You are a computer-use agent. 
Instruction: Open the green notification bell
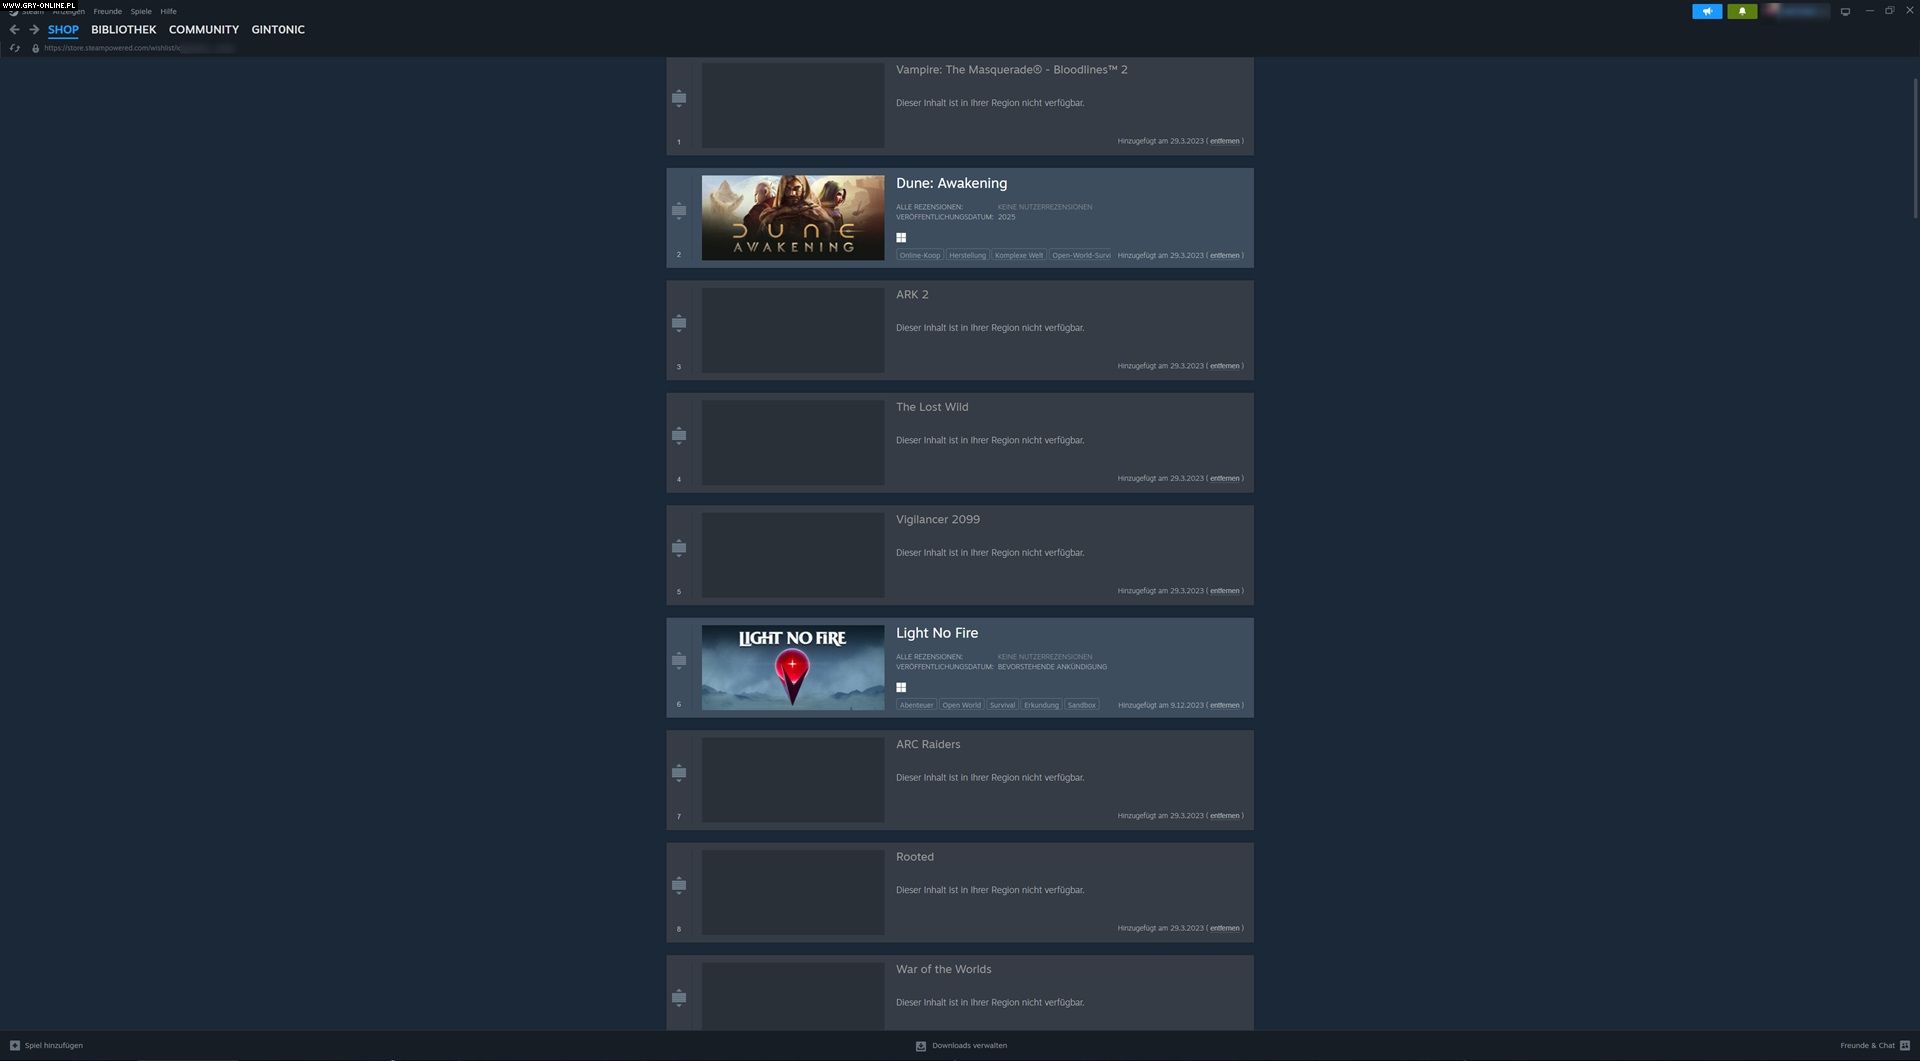click(1741, 11)
